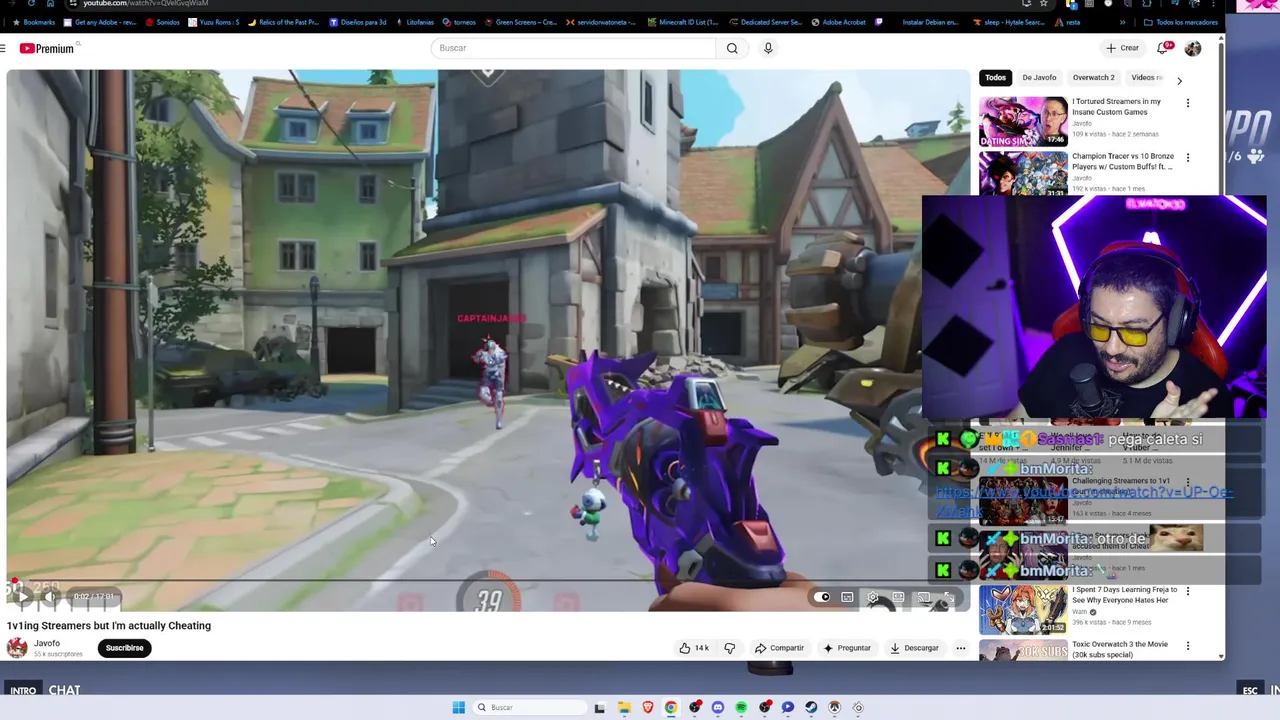Download video with Descargar
The height and width of the screenshot is (720, 1280).
(x=914, y=648)
